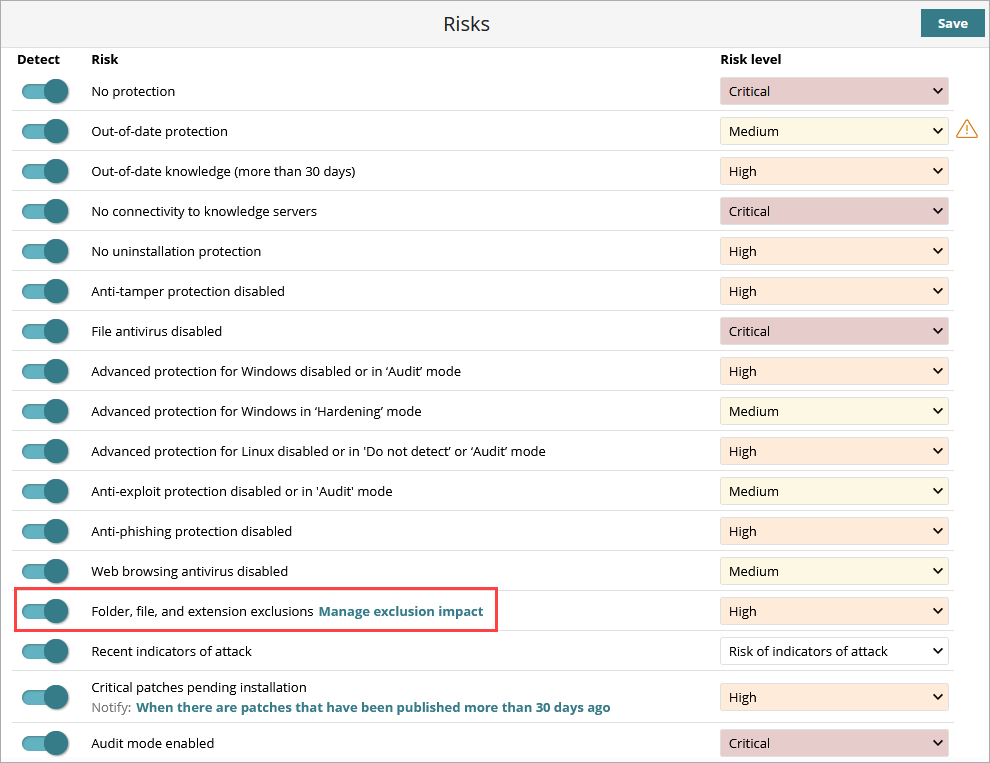Viewport: 990px width, 763px height.
Task: Change risk level for Anti-tamper protection disabled
Action: pyautogui.click(x=834, y=291)
